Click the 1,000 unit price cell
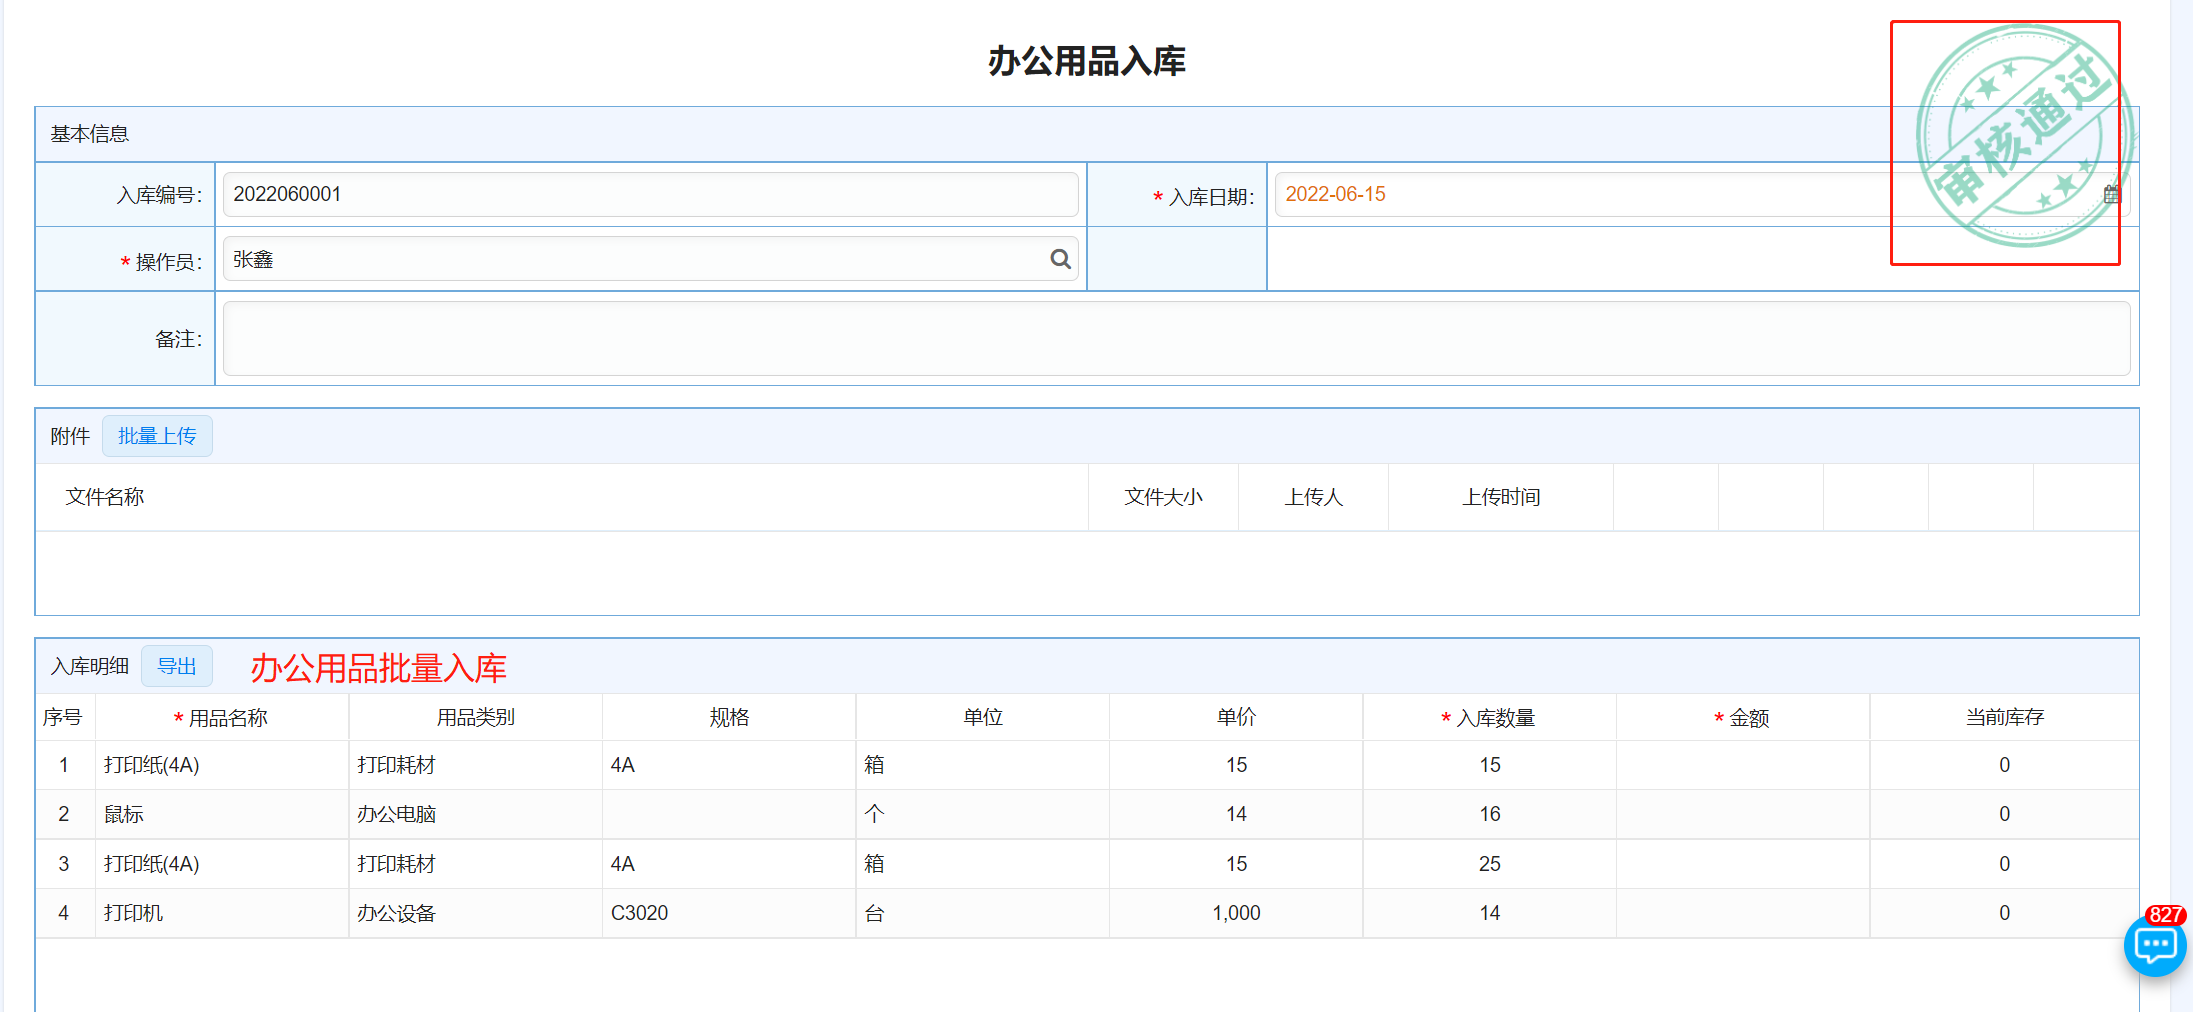The image size is (2193, 1012). click(x=1236, y=913)
